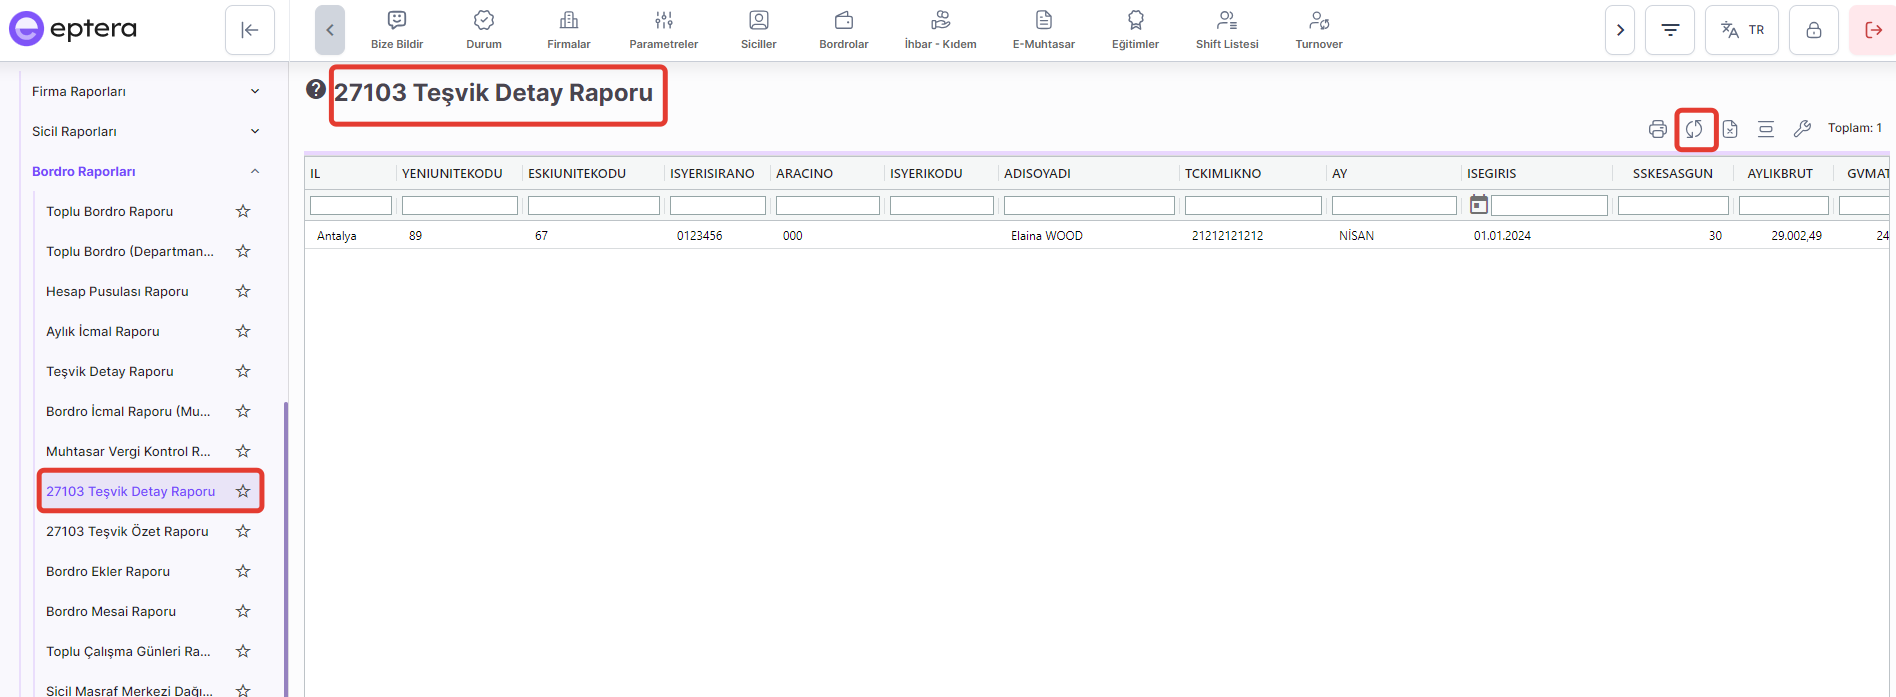This screenshot has height=697, width=1896.
Task: Switch language with the TR button
Action: 1742,30
